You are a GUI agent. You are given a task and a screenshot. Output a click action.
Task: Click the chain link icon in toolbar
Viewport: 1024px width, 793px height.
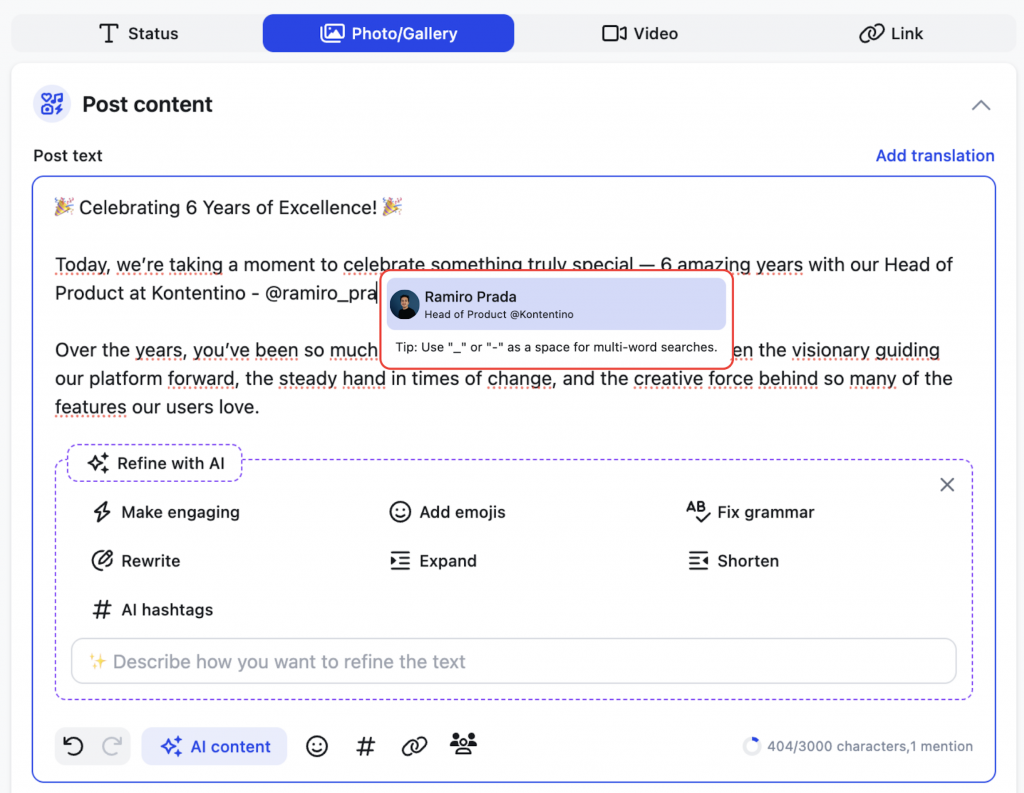414,746
